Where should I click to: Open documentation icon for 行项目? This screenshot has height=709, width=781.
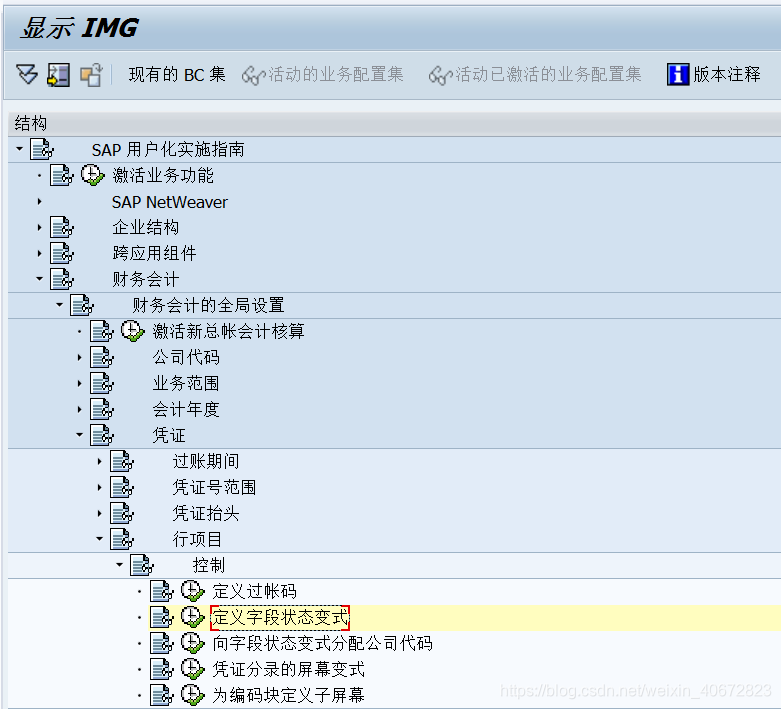point(122,540)
